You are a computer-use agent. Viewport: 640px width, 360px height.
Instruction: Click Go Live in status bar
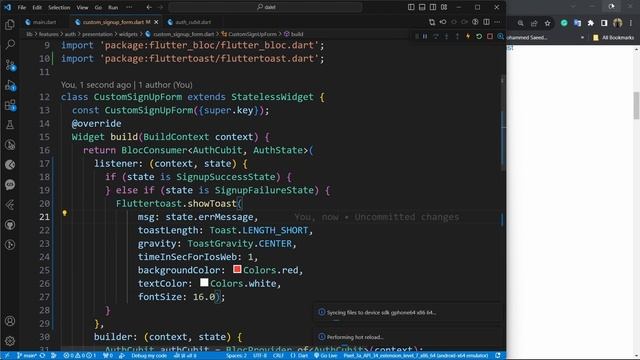326,356
